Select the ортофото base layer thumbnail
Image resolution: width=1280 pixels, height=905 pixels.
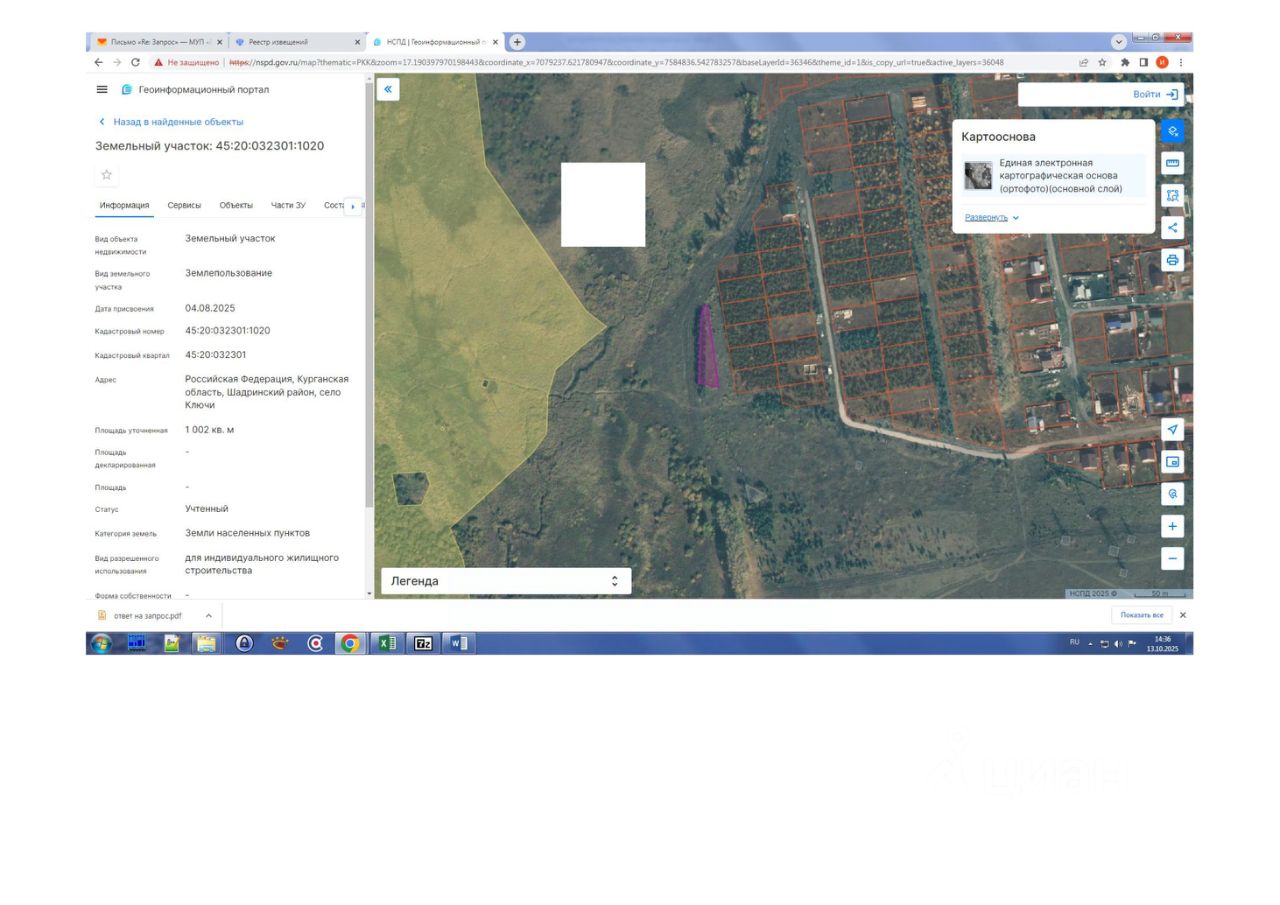978,176
